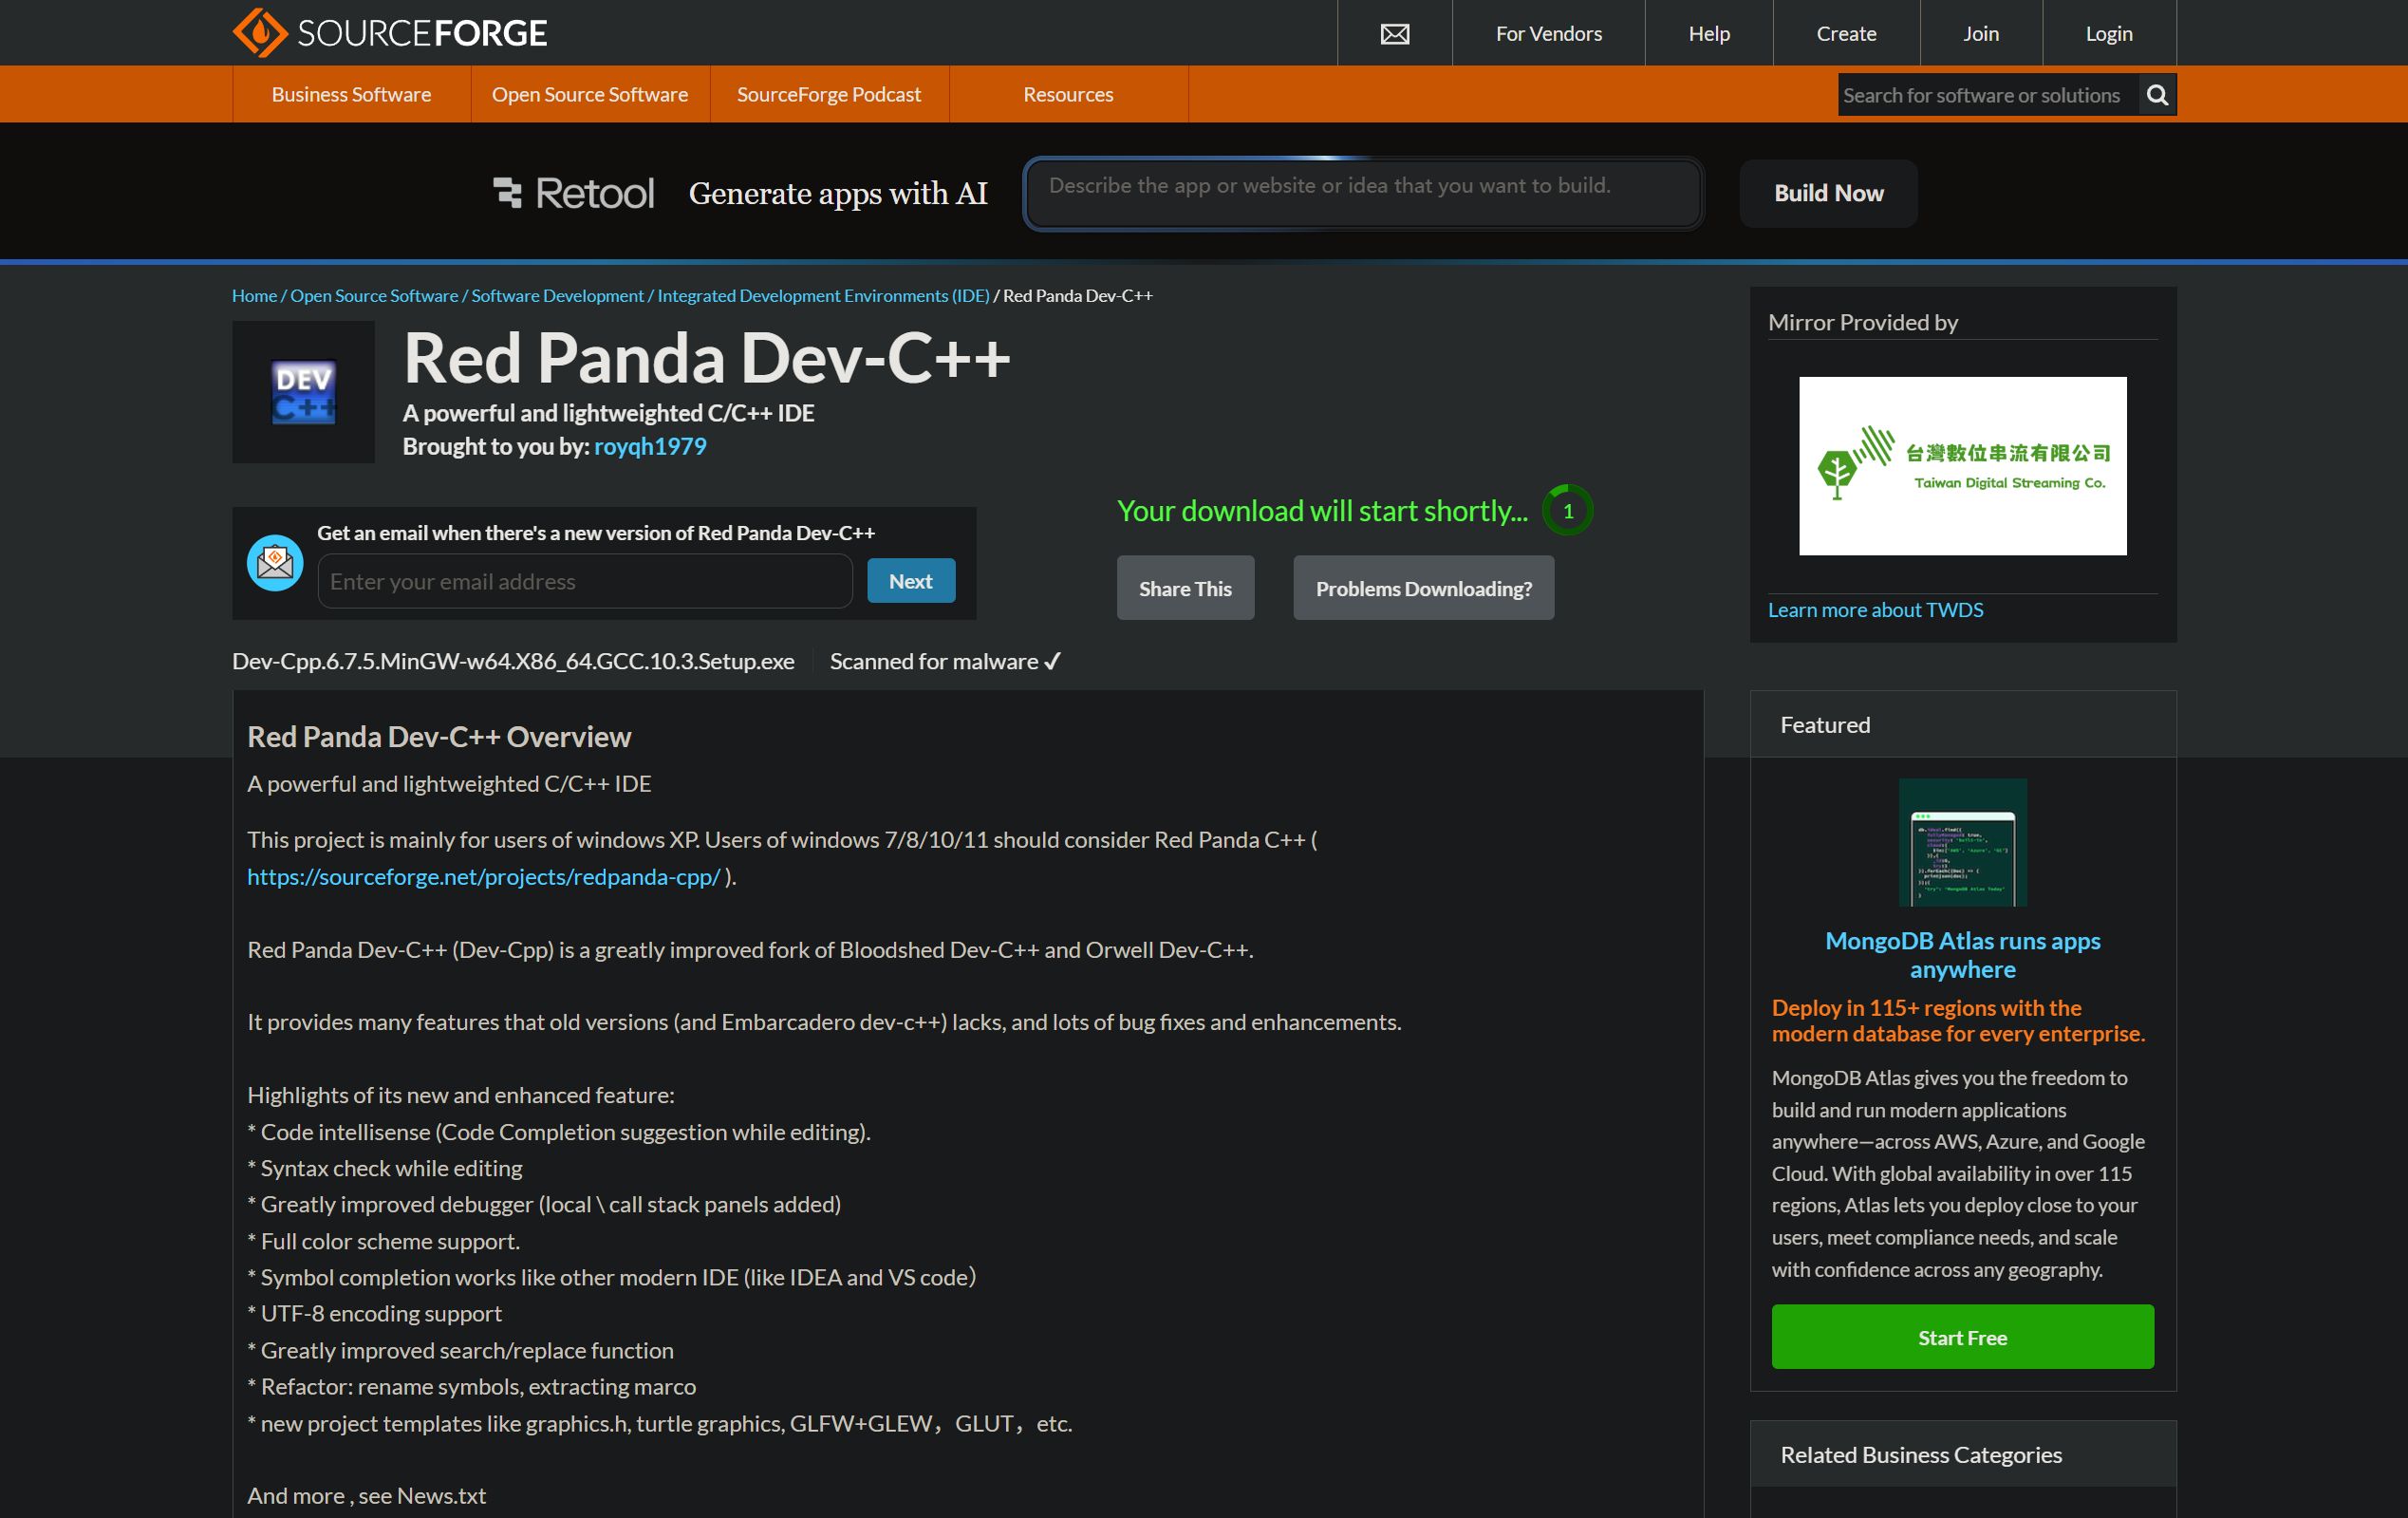2408x1518 pixels.
Task: Open the Resources menu
Action: 1068,94
